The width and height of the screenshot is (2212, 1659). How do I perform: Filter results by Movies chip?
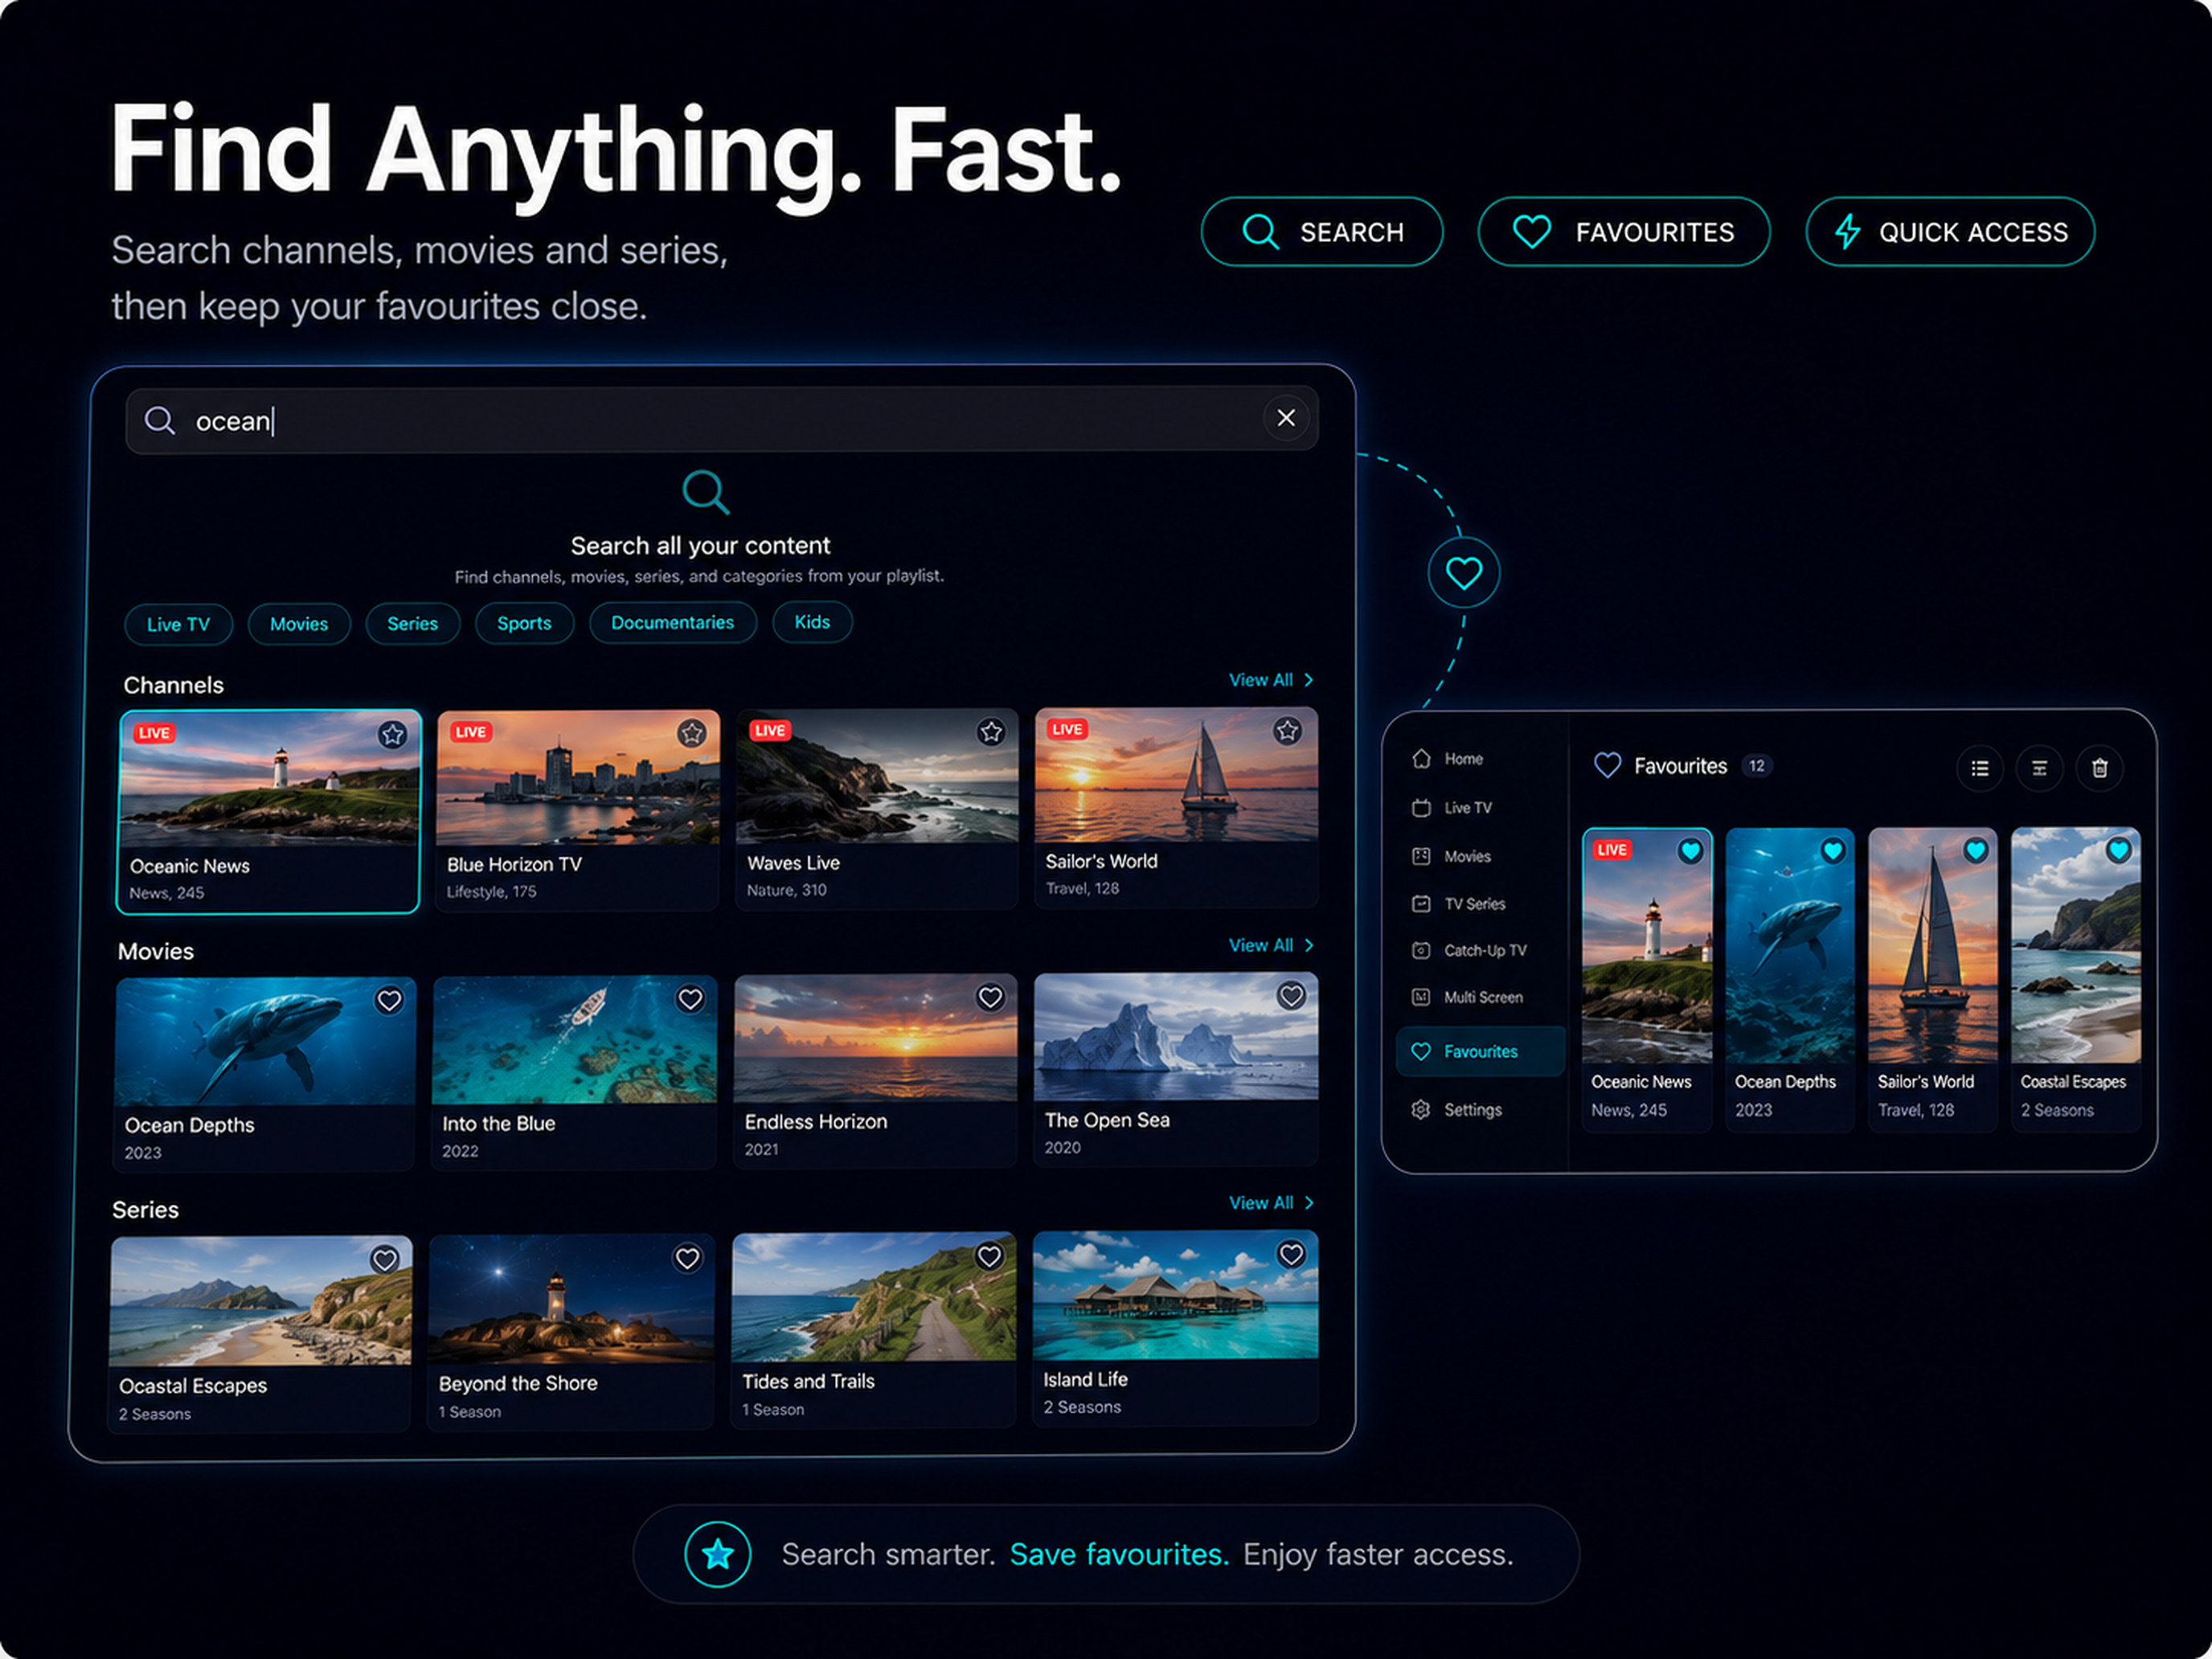click(299, 624)
